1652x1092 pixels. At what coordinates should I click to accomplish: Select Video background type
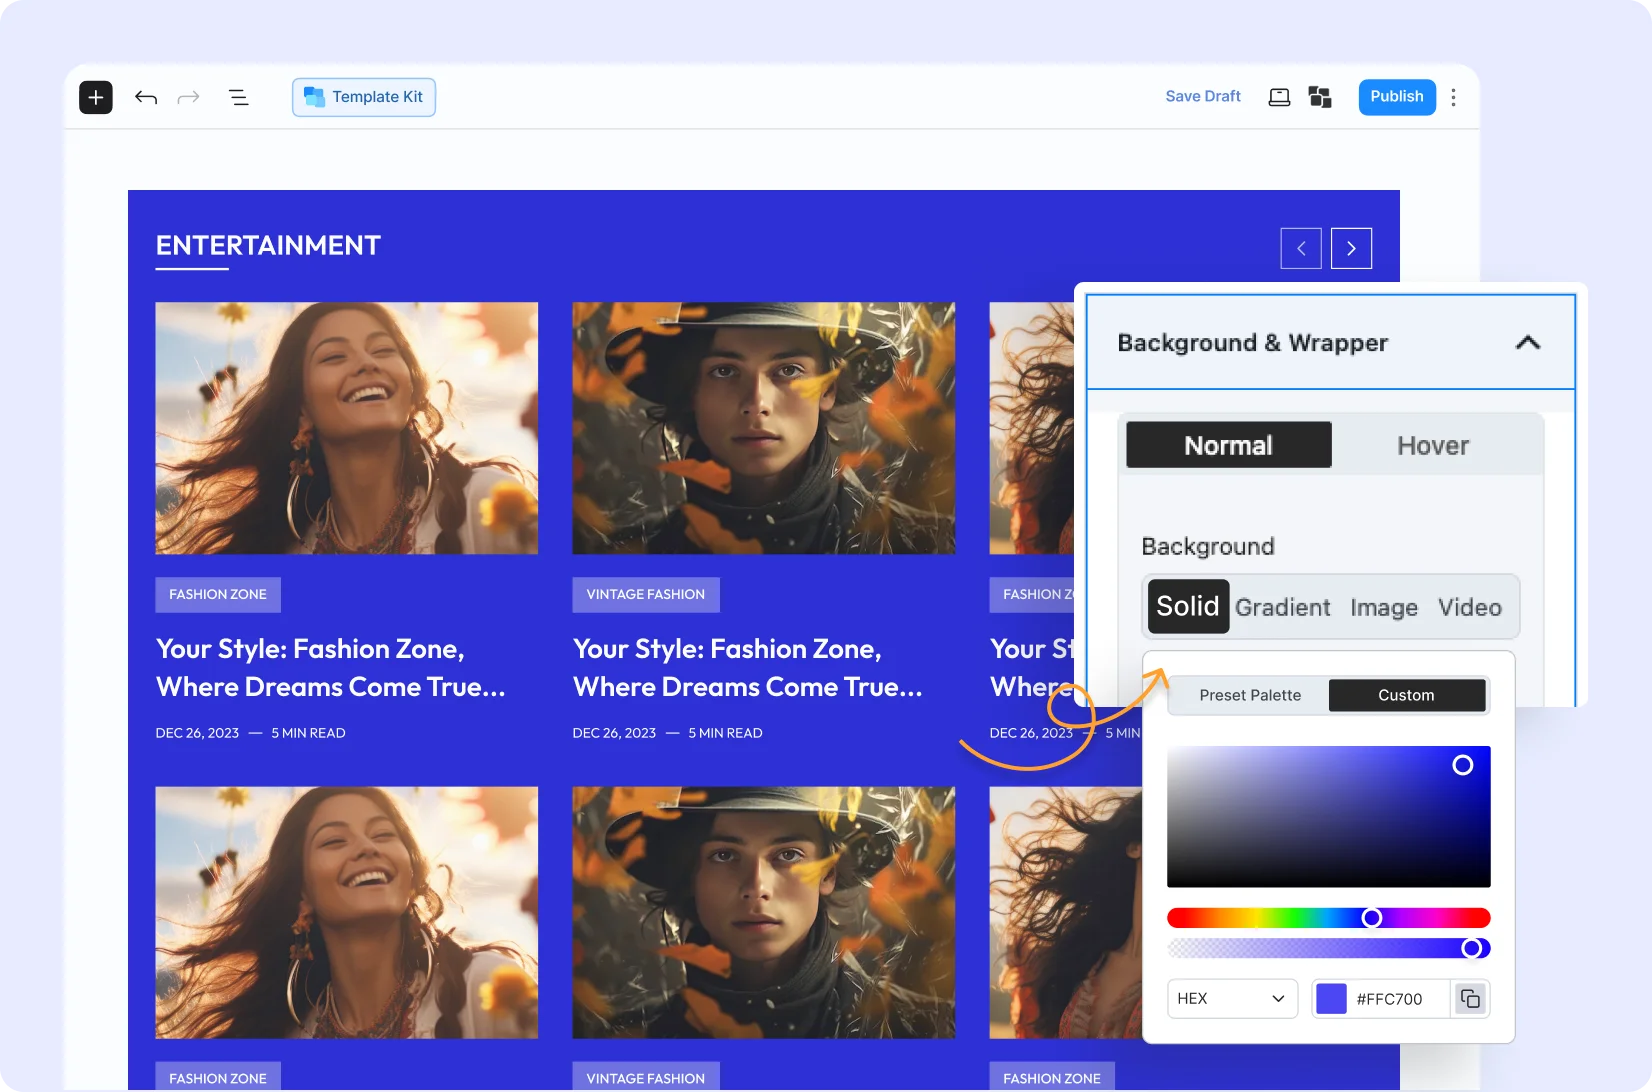(1468, 607)
